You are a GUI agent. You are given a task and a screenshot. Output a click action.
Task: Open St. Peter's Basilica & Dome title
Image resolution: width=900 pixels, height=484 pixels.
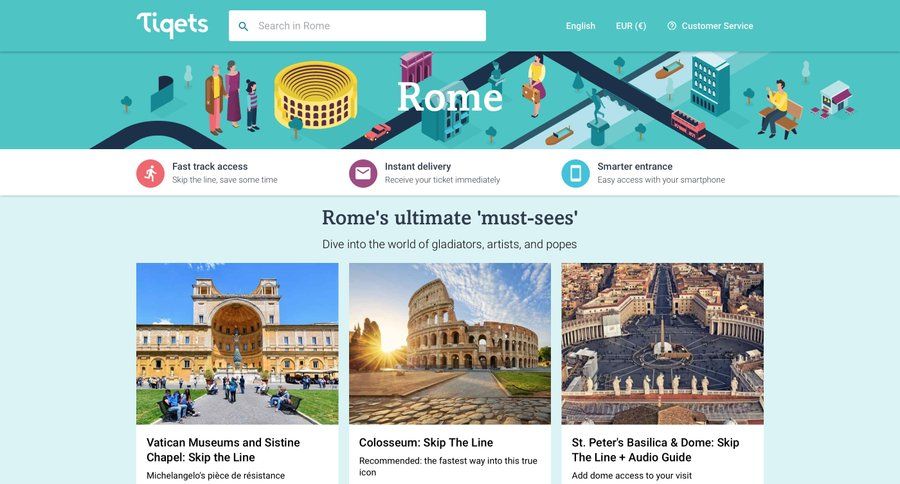pyautogui.click(x=655, y=450)
